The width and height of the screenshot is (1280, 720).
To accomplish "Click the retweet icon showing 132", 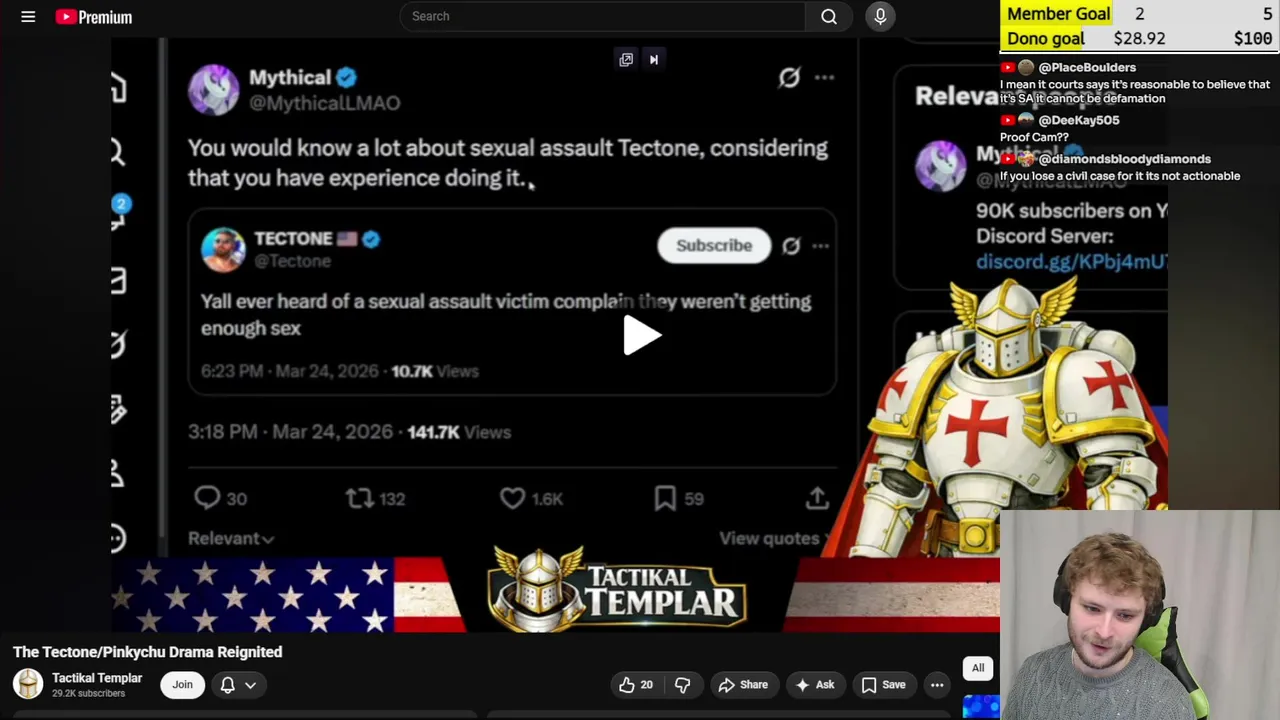I will [359, 498].
